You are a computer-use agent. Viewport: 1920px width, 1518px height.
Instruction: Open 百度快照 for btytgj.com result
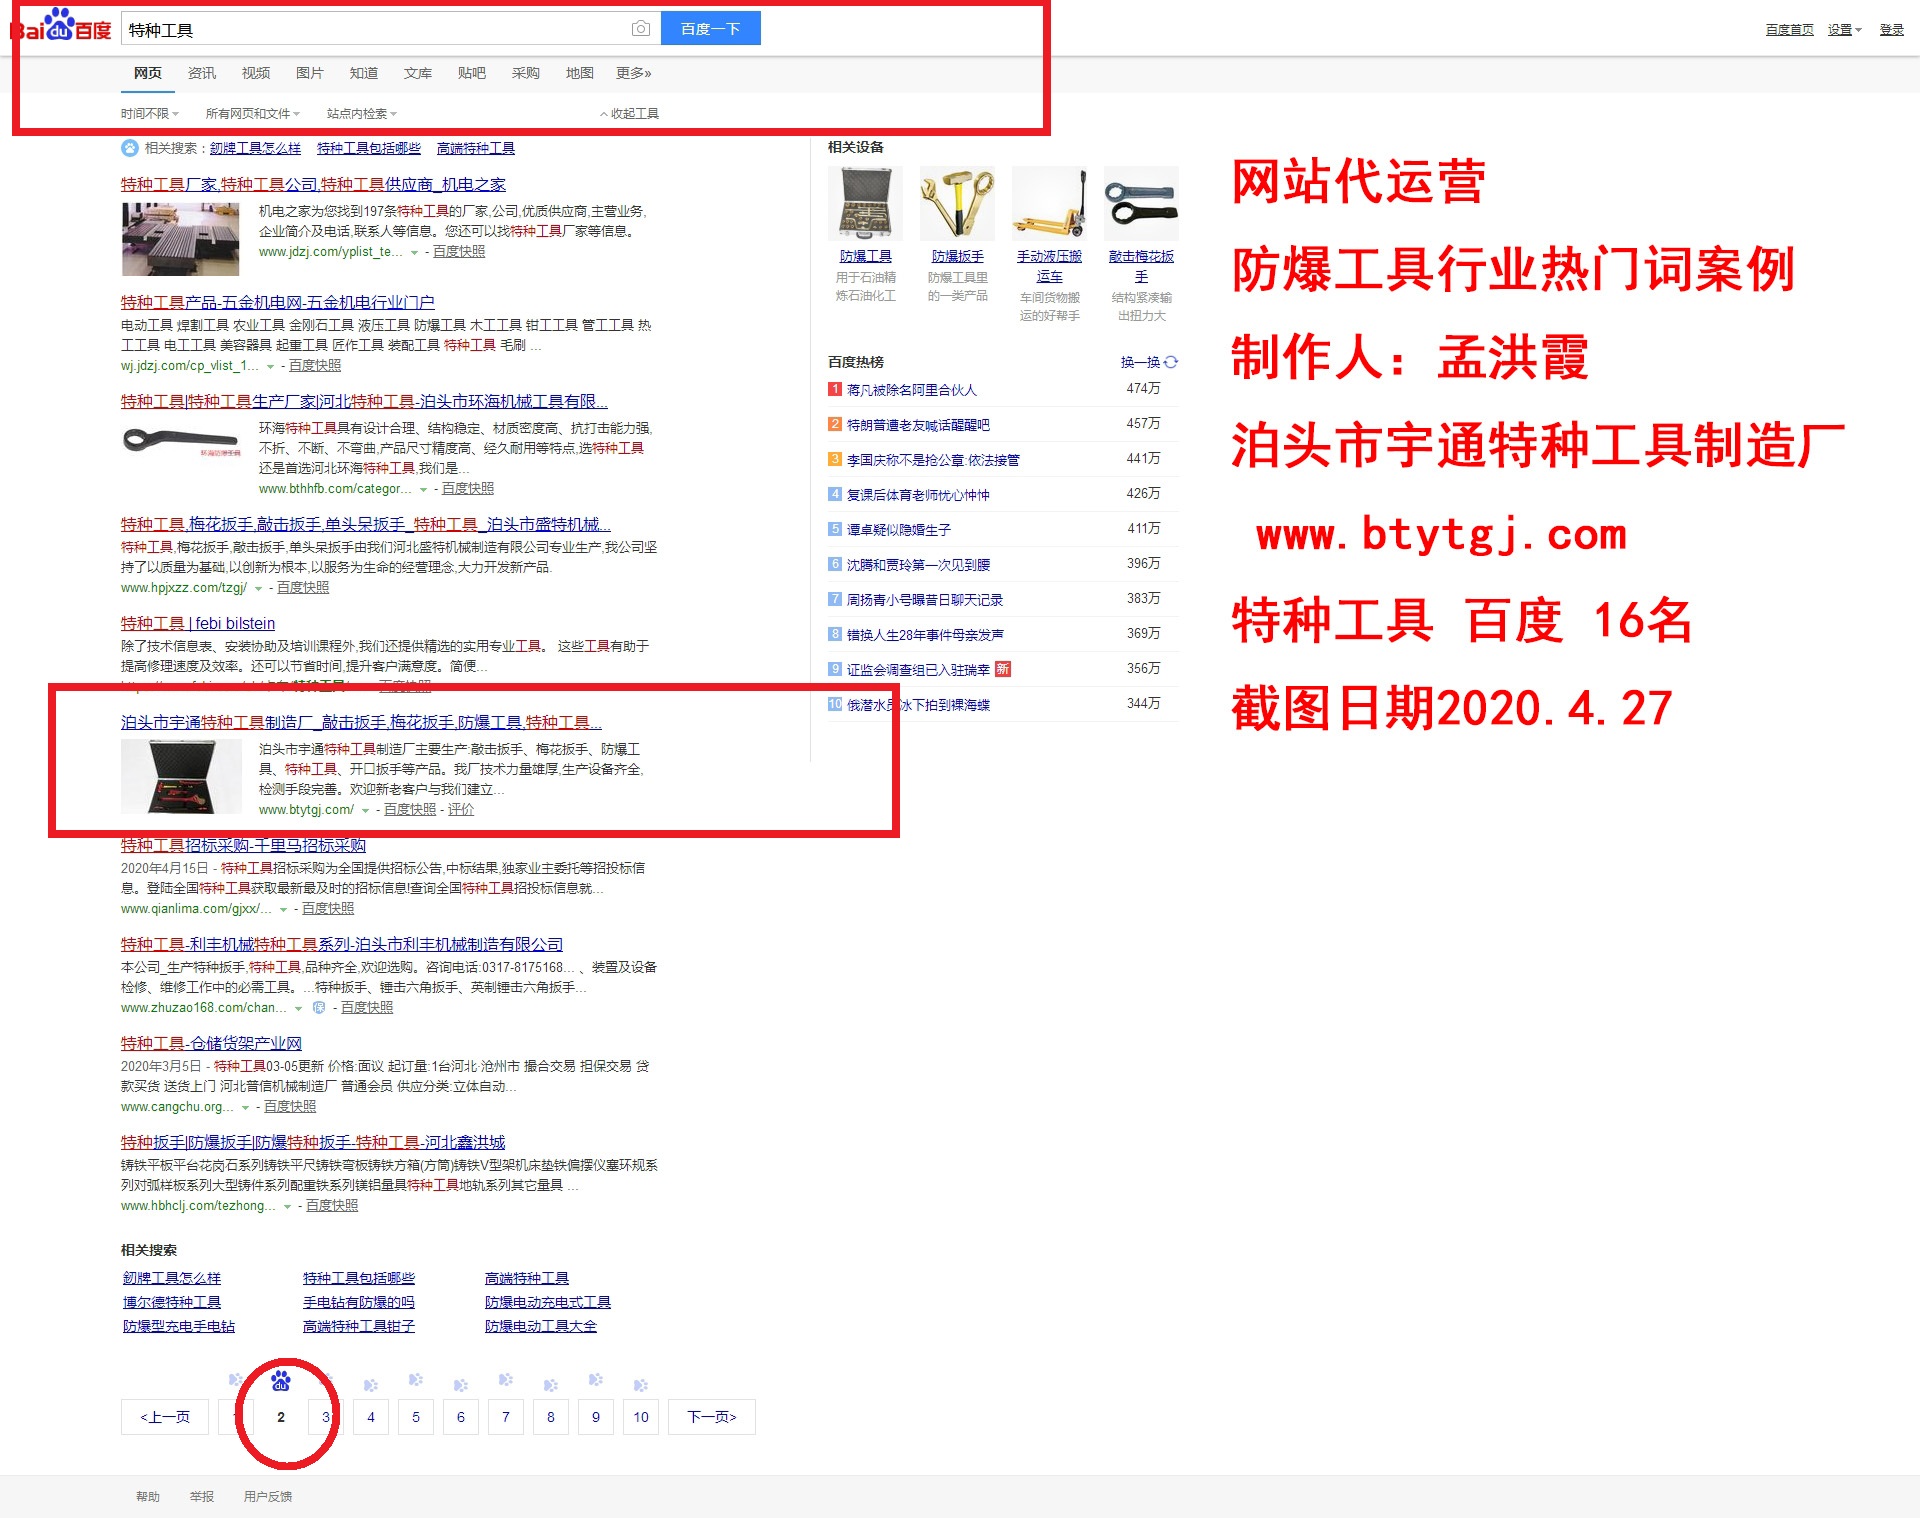(x=410, y=810)
